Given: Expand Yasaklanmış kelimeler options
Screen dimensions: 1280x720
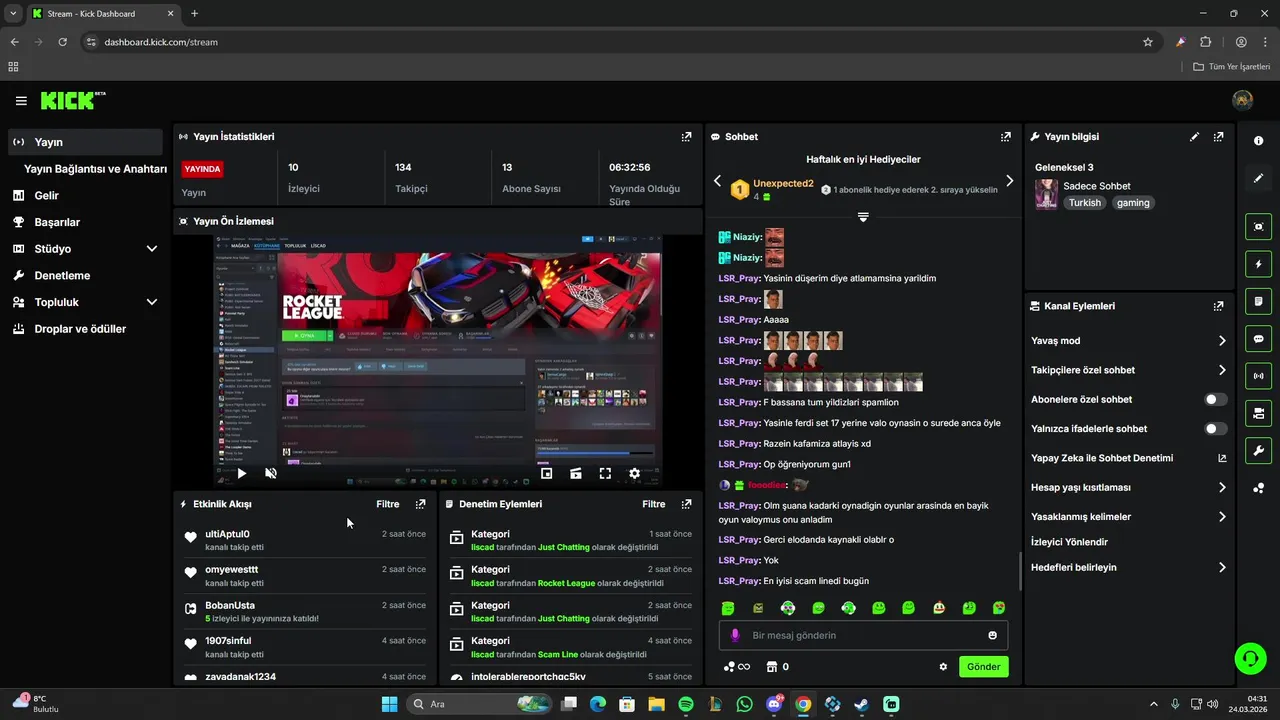Looking at the screenshot, I should [1222, 517].
